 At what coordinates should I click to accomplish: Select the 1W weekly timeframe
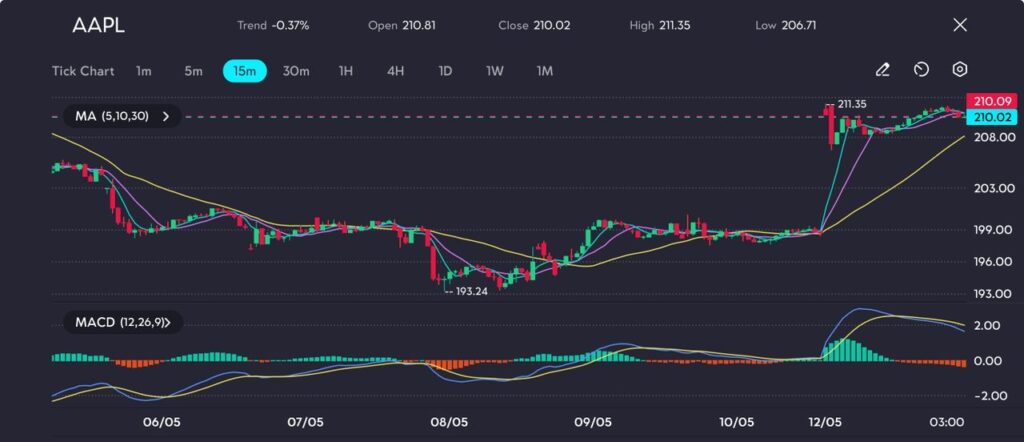(x=495, y=71)
